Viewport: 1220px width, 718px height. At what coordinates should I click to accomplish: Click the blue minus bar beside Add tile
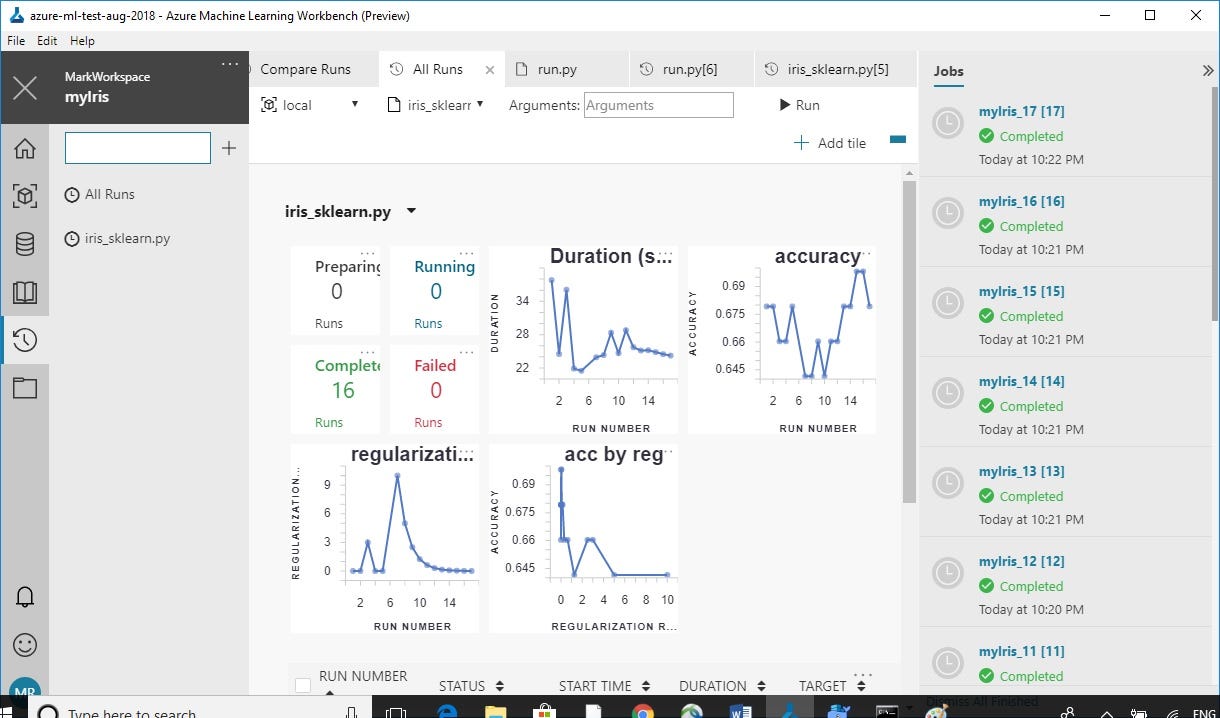(897, 140)
